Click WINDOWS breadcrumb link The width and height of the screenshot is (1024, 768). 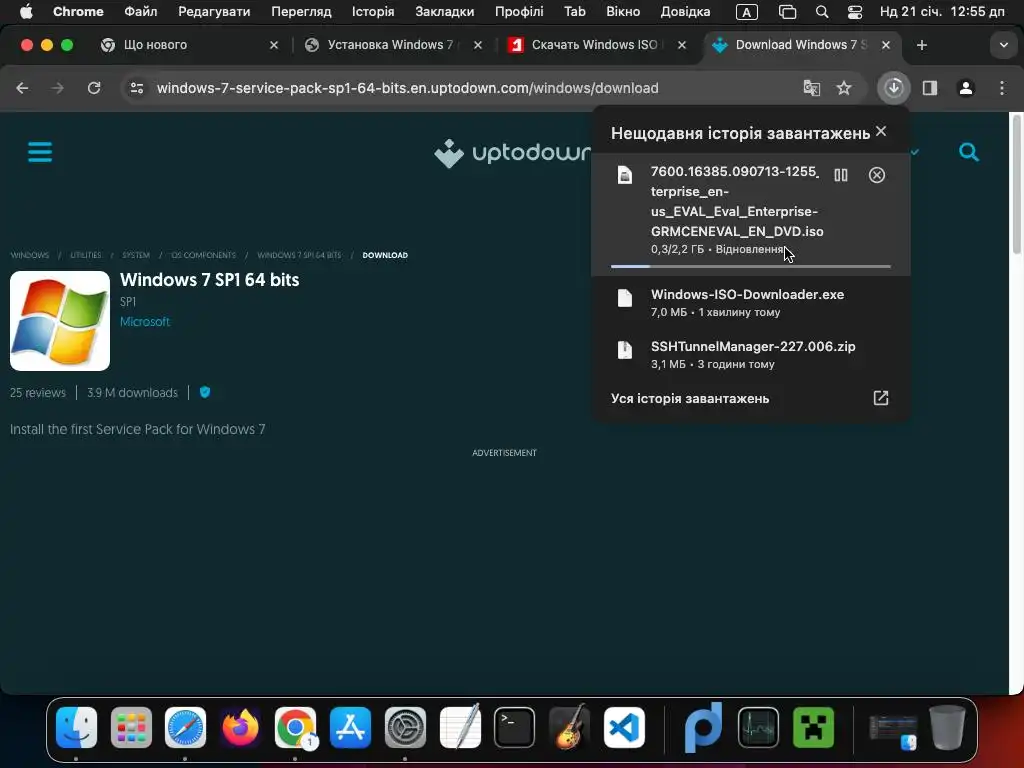pyautogui.click(x=29, y=255)
